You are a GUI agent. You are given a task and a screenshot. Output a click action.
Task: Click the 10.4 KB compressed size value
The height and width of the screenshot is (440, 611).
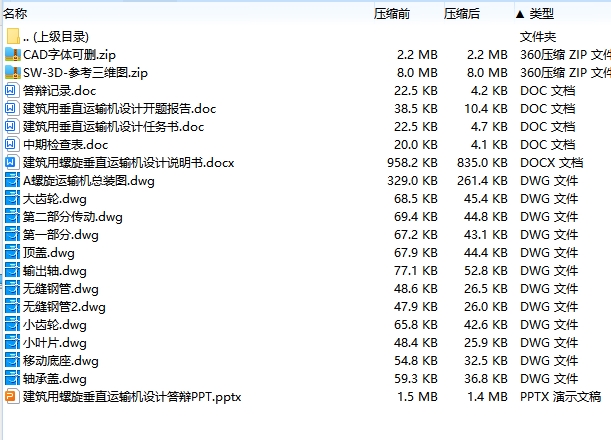pyautogui.click(x=486, y=108)
